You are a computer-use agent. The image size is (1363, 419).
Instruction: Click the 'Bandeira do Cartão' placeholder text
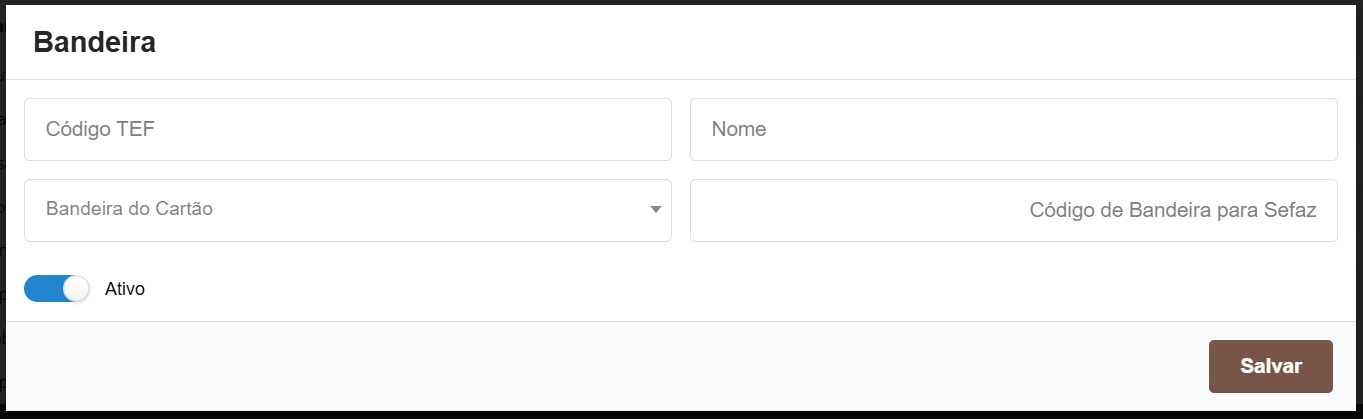click(129, 210)
